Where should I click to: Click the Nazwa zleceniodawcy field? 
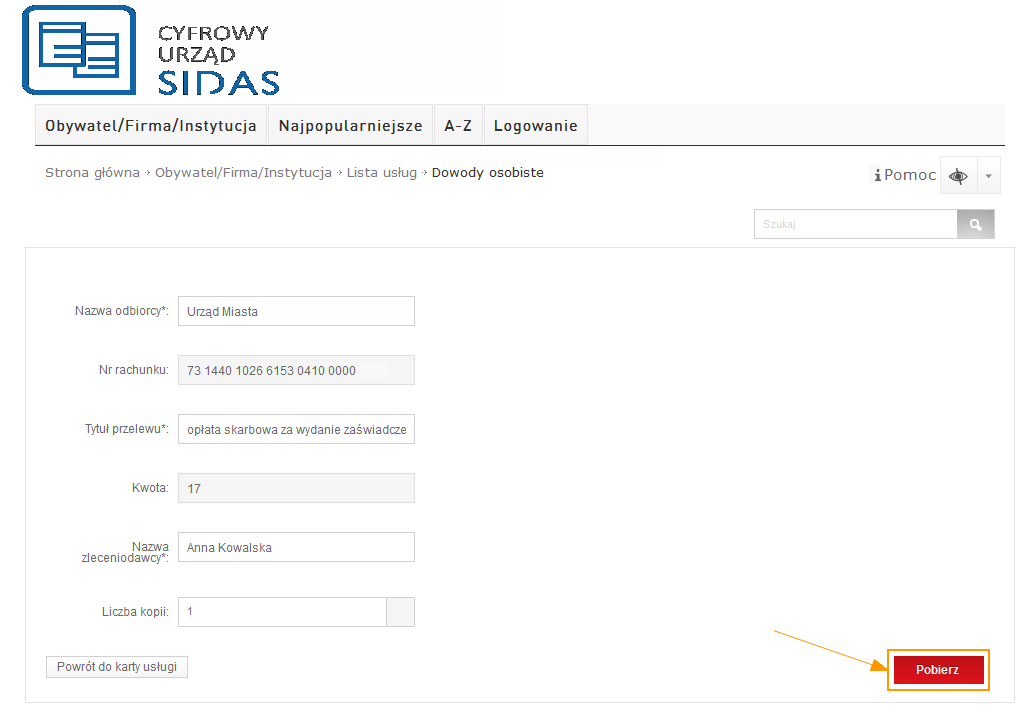tap(296, 547)
